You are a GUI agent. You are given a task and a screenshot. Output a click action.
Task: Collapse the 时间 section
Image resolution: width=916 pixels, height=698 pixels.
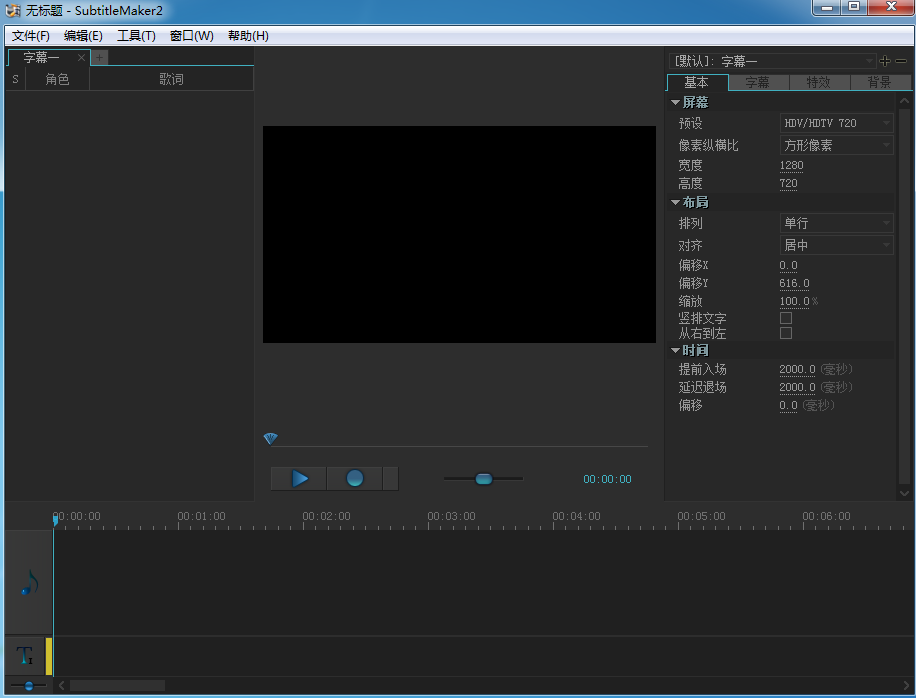pyautogui.click(x=675, y=350)
